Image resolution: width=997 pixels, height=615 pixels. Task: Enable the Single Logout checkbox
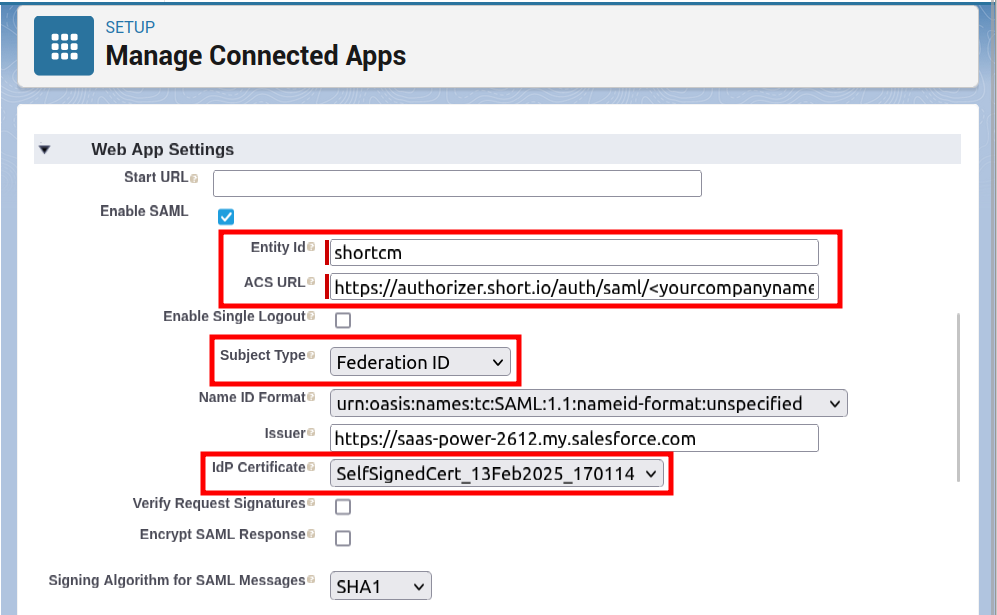point(342,320)
